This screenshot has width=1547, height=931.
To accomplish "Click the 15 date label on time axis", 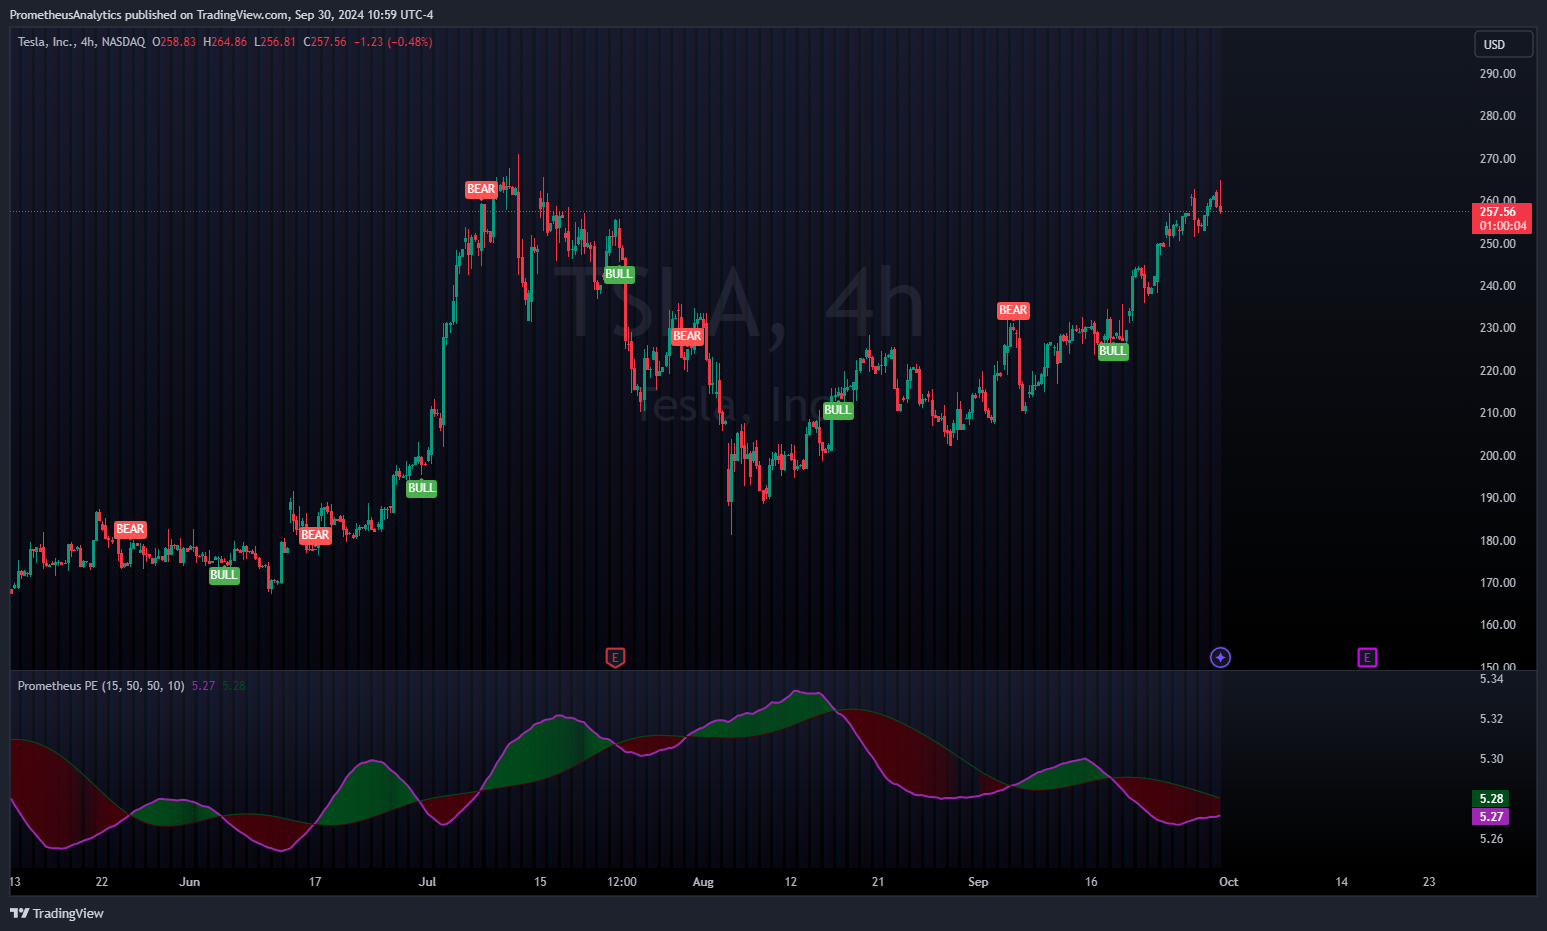I will pyautogui.click(x=540, y=882).
